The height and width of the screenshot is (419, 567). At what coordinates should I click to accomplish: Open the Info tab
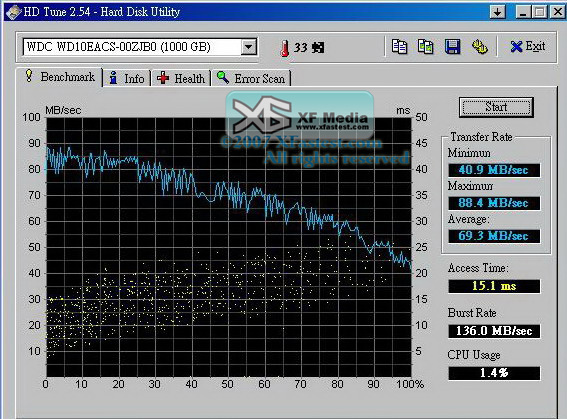[127, 78]
